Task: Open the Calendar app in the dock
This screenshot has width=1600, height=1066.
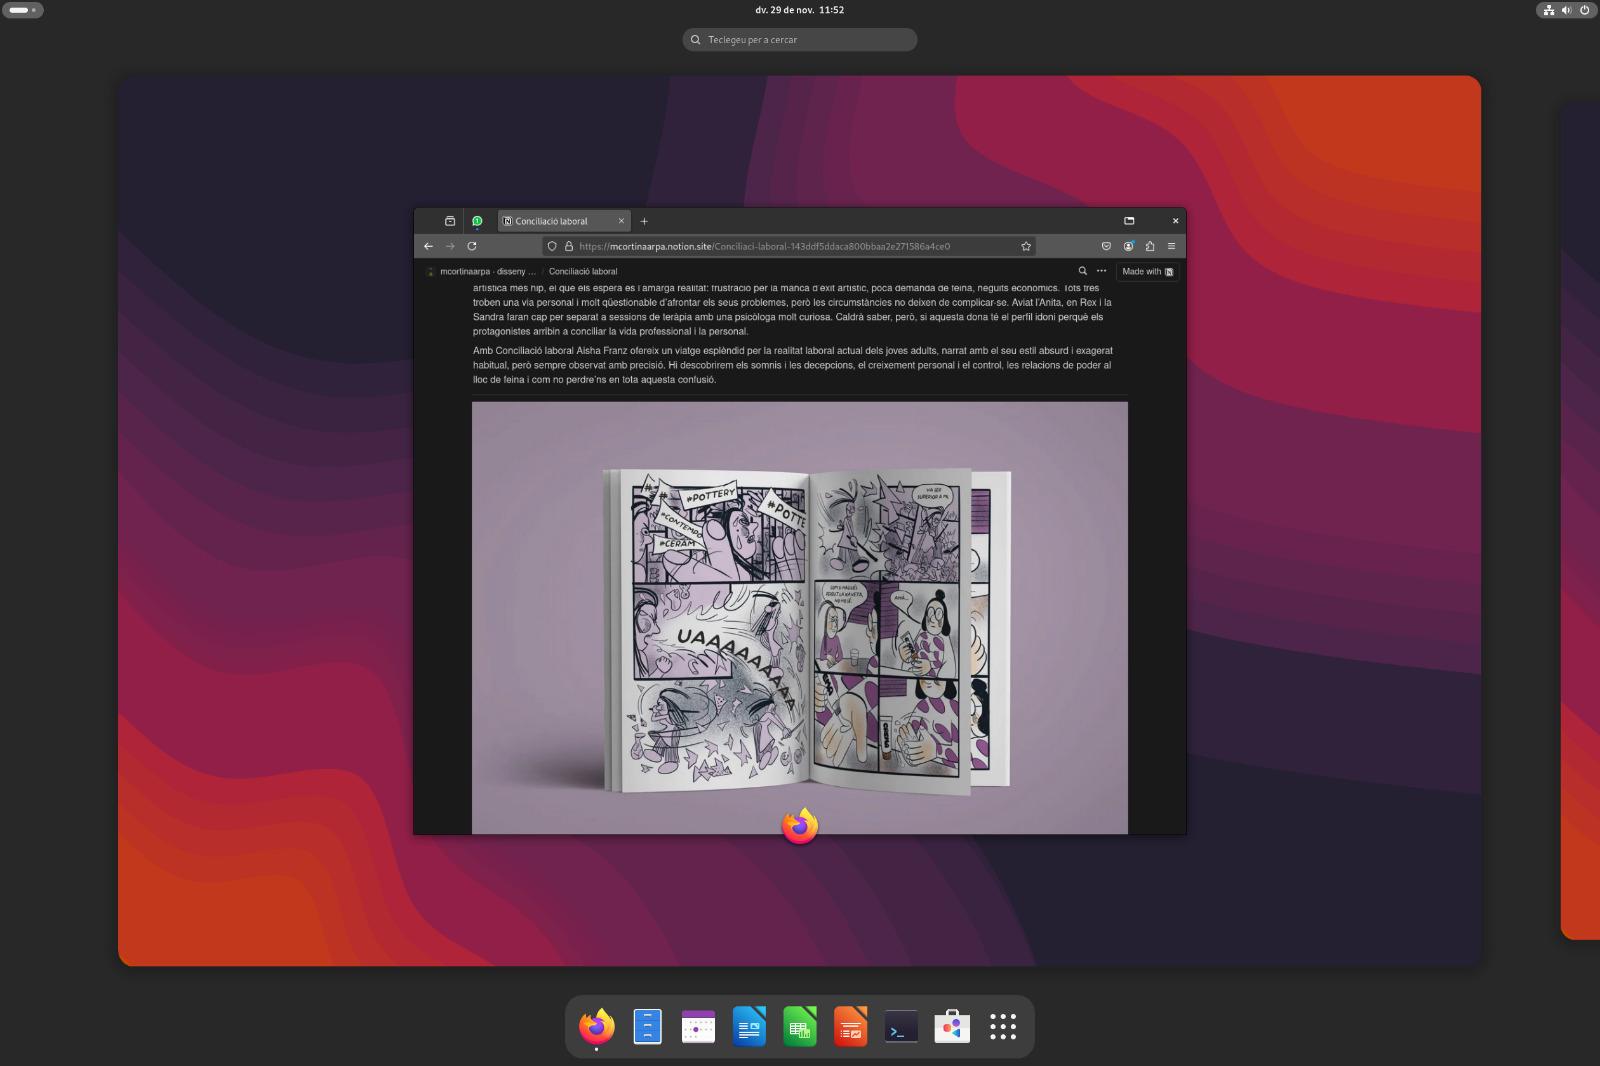Action: pos(698,1026)
